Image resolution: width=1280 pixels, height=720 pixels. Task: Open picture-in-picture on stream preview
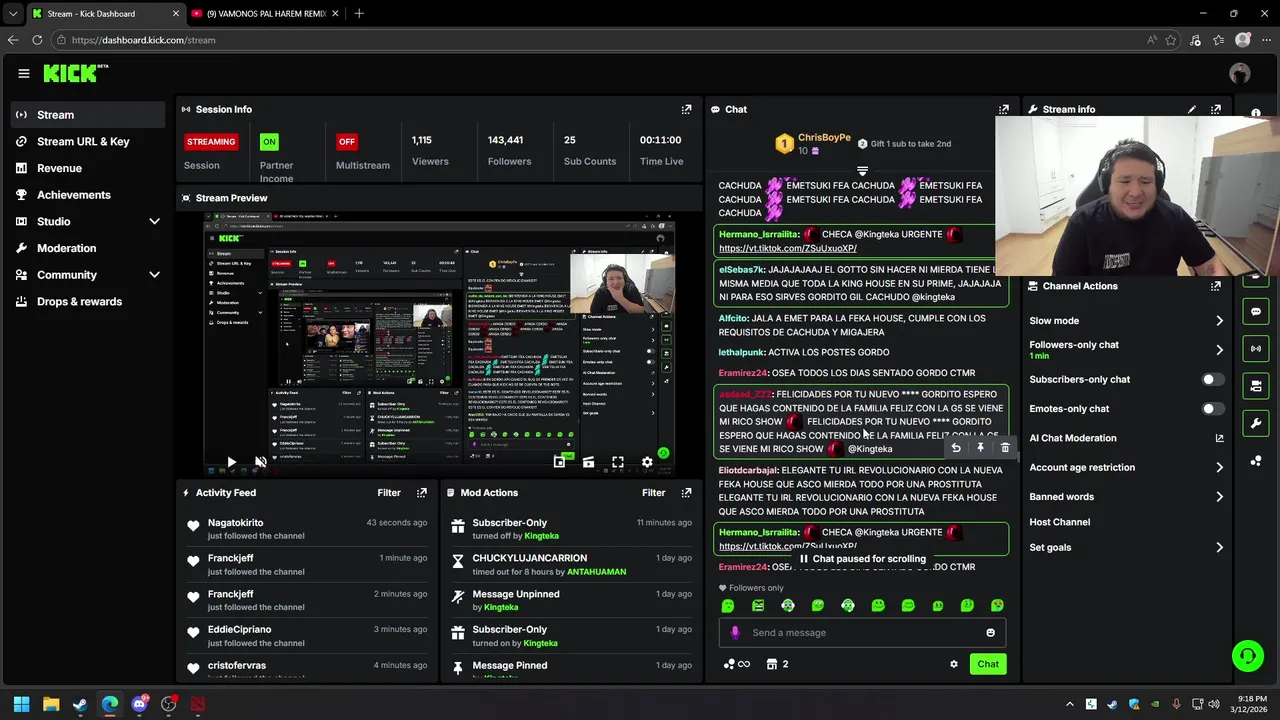click(x=559, y=462)
